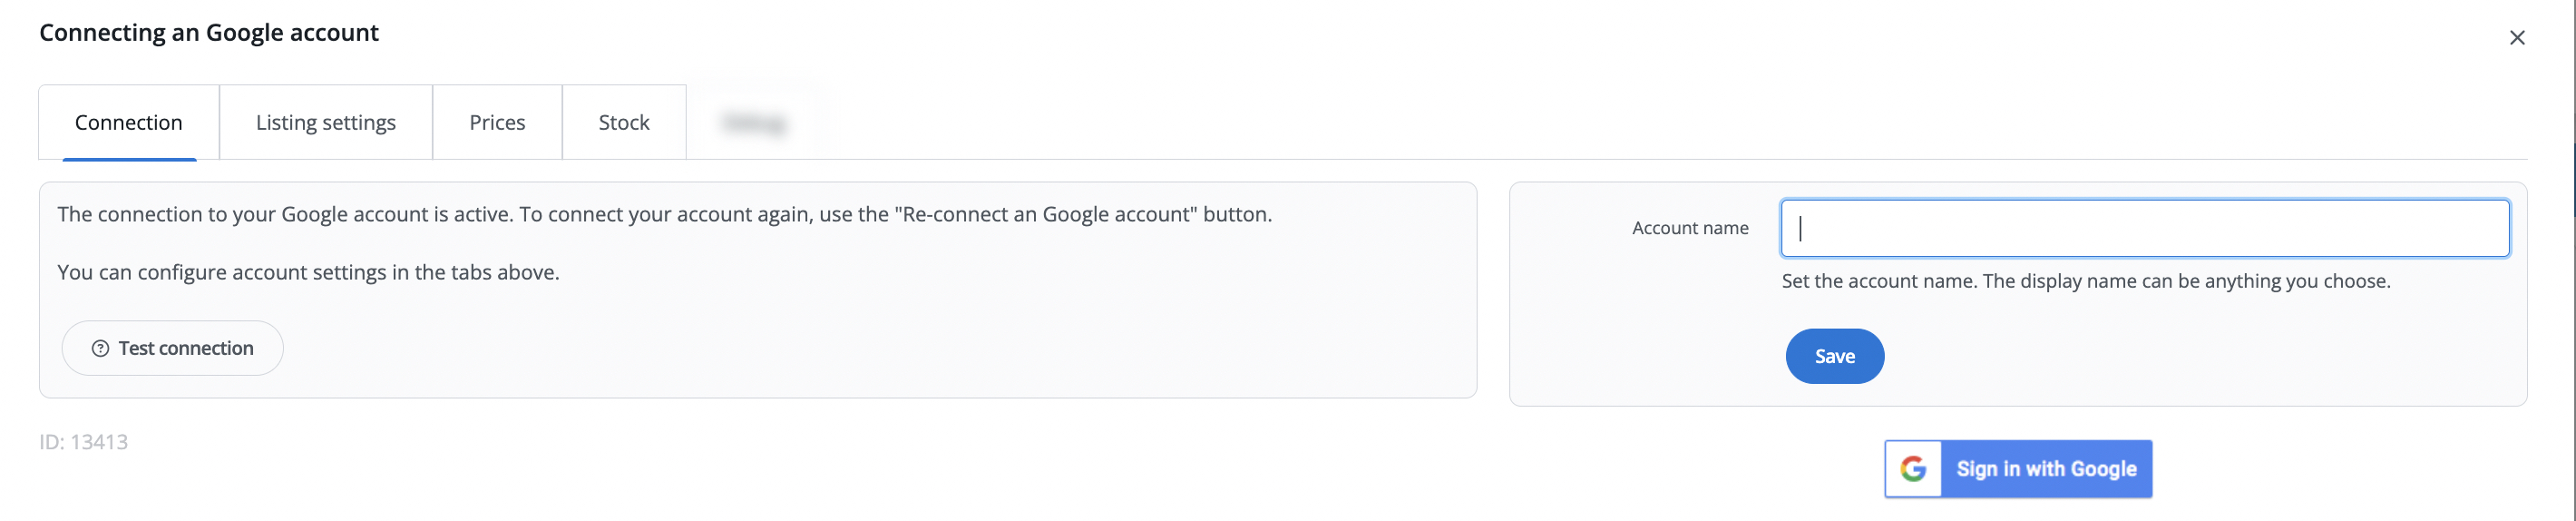Click the Account name label
The width and height of the screenshot is (2576, 521).
pyautogui.click(x=1690, y=229)
